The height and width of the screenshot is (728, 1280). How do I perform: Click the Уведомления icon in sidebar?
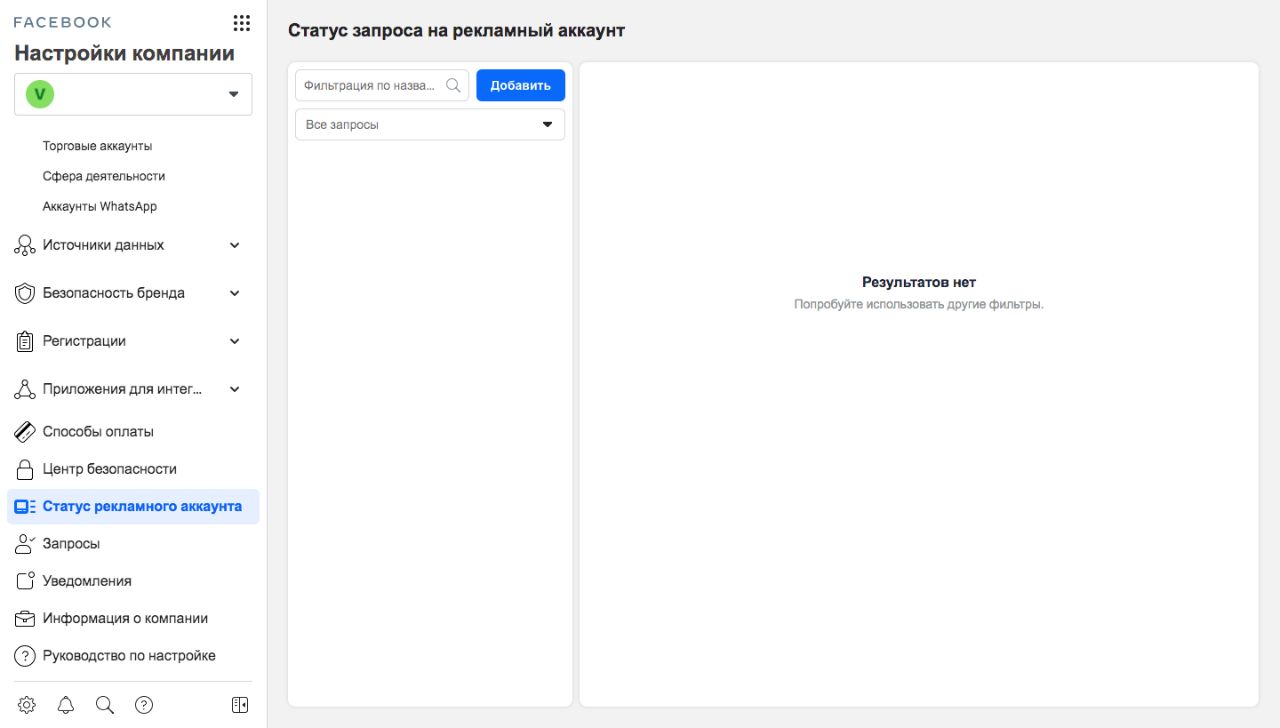[25, 581]
